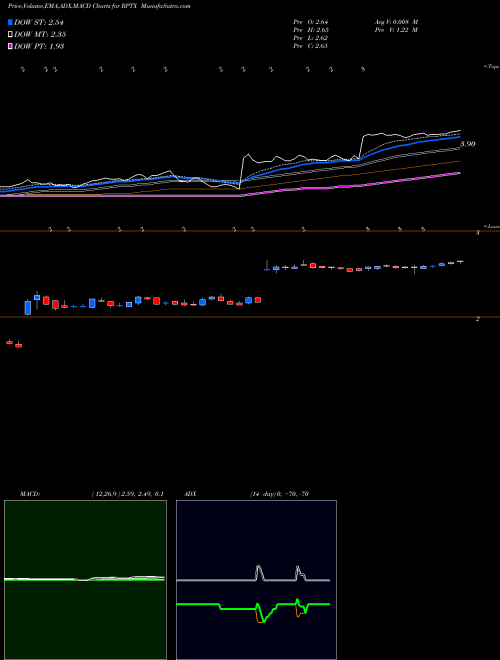Image resolution: width=500 pixels, height=660 pixels.
Task: Click the 3.90 price label on the EMA chart
Action: point(468,144)
